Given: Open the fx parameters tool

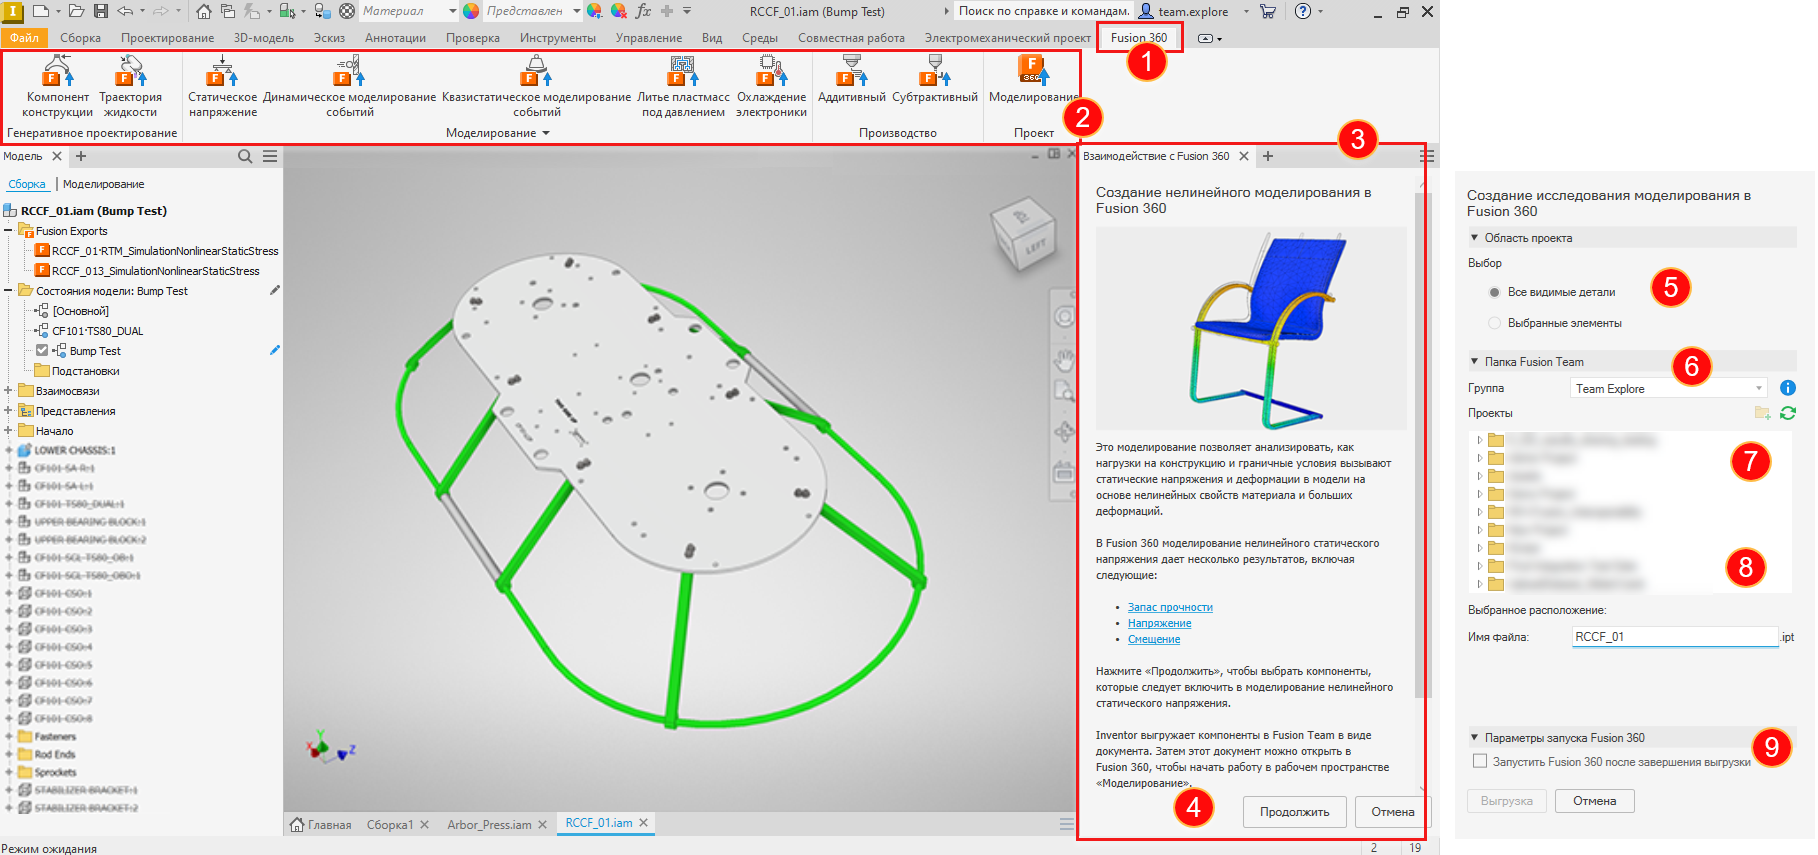Looking at the screenshot, I should coord(643,11).
